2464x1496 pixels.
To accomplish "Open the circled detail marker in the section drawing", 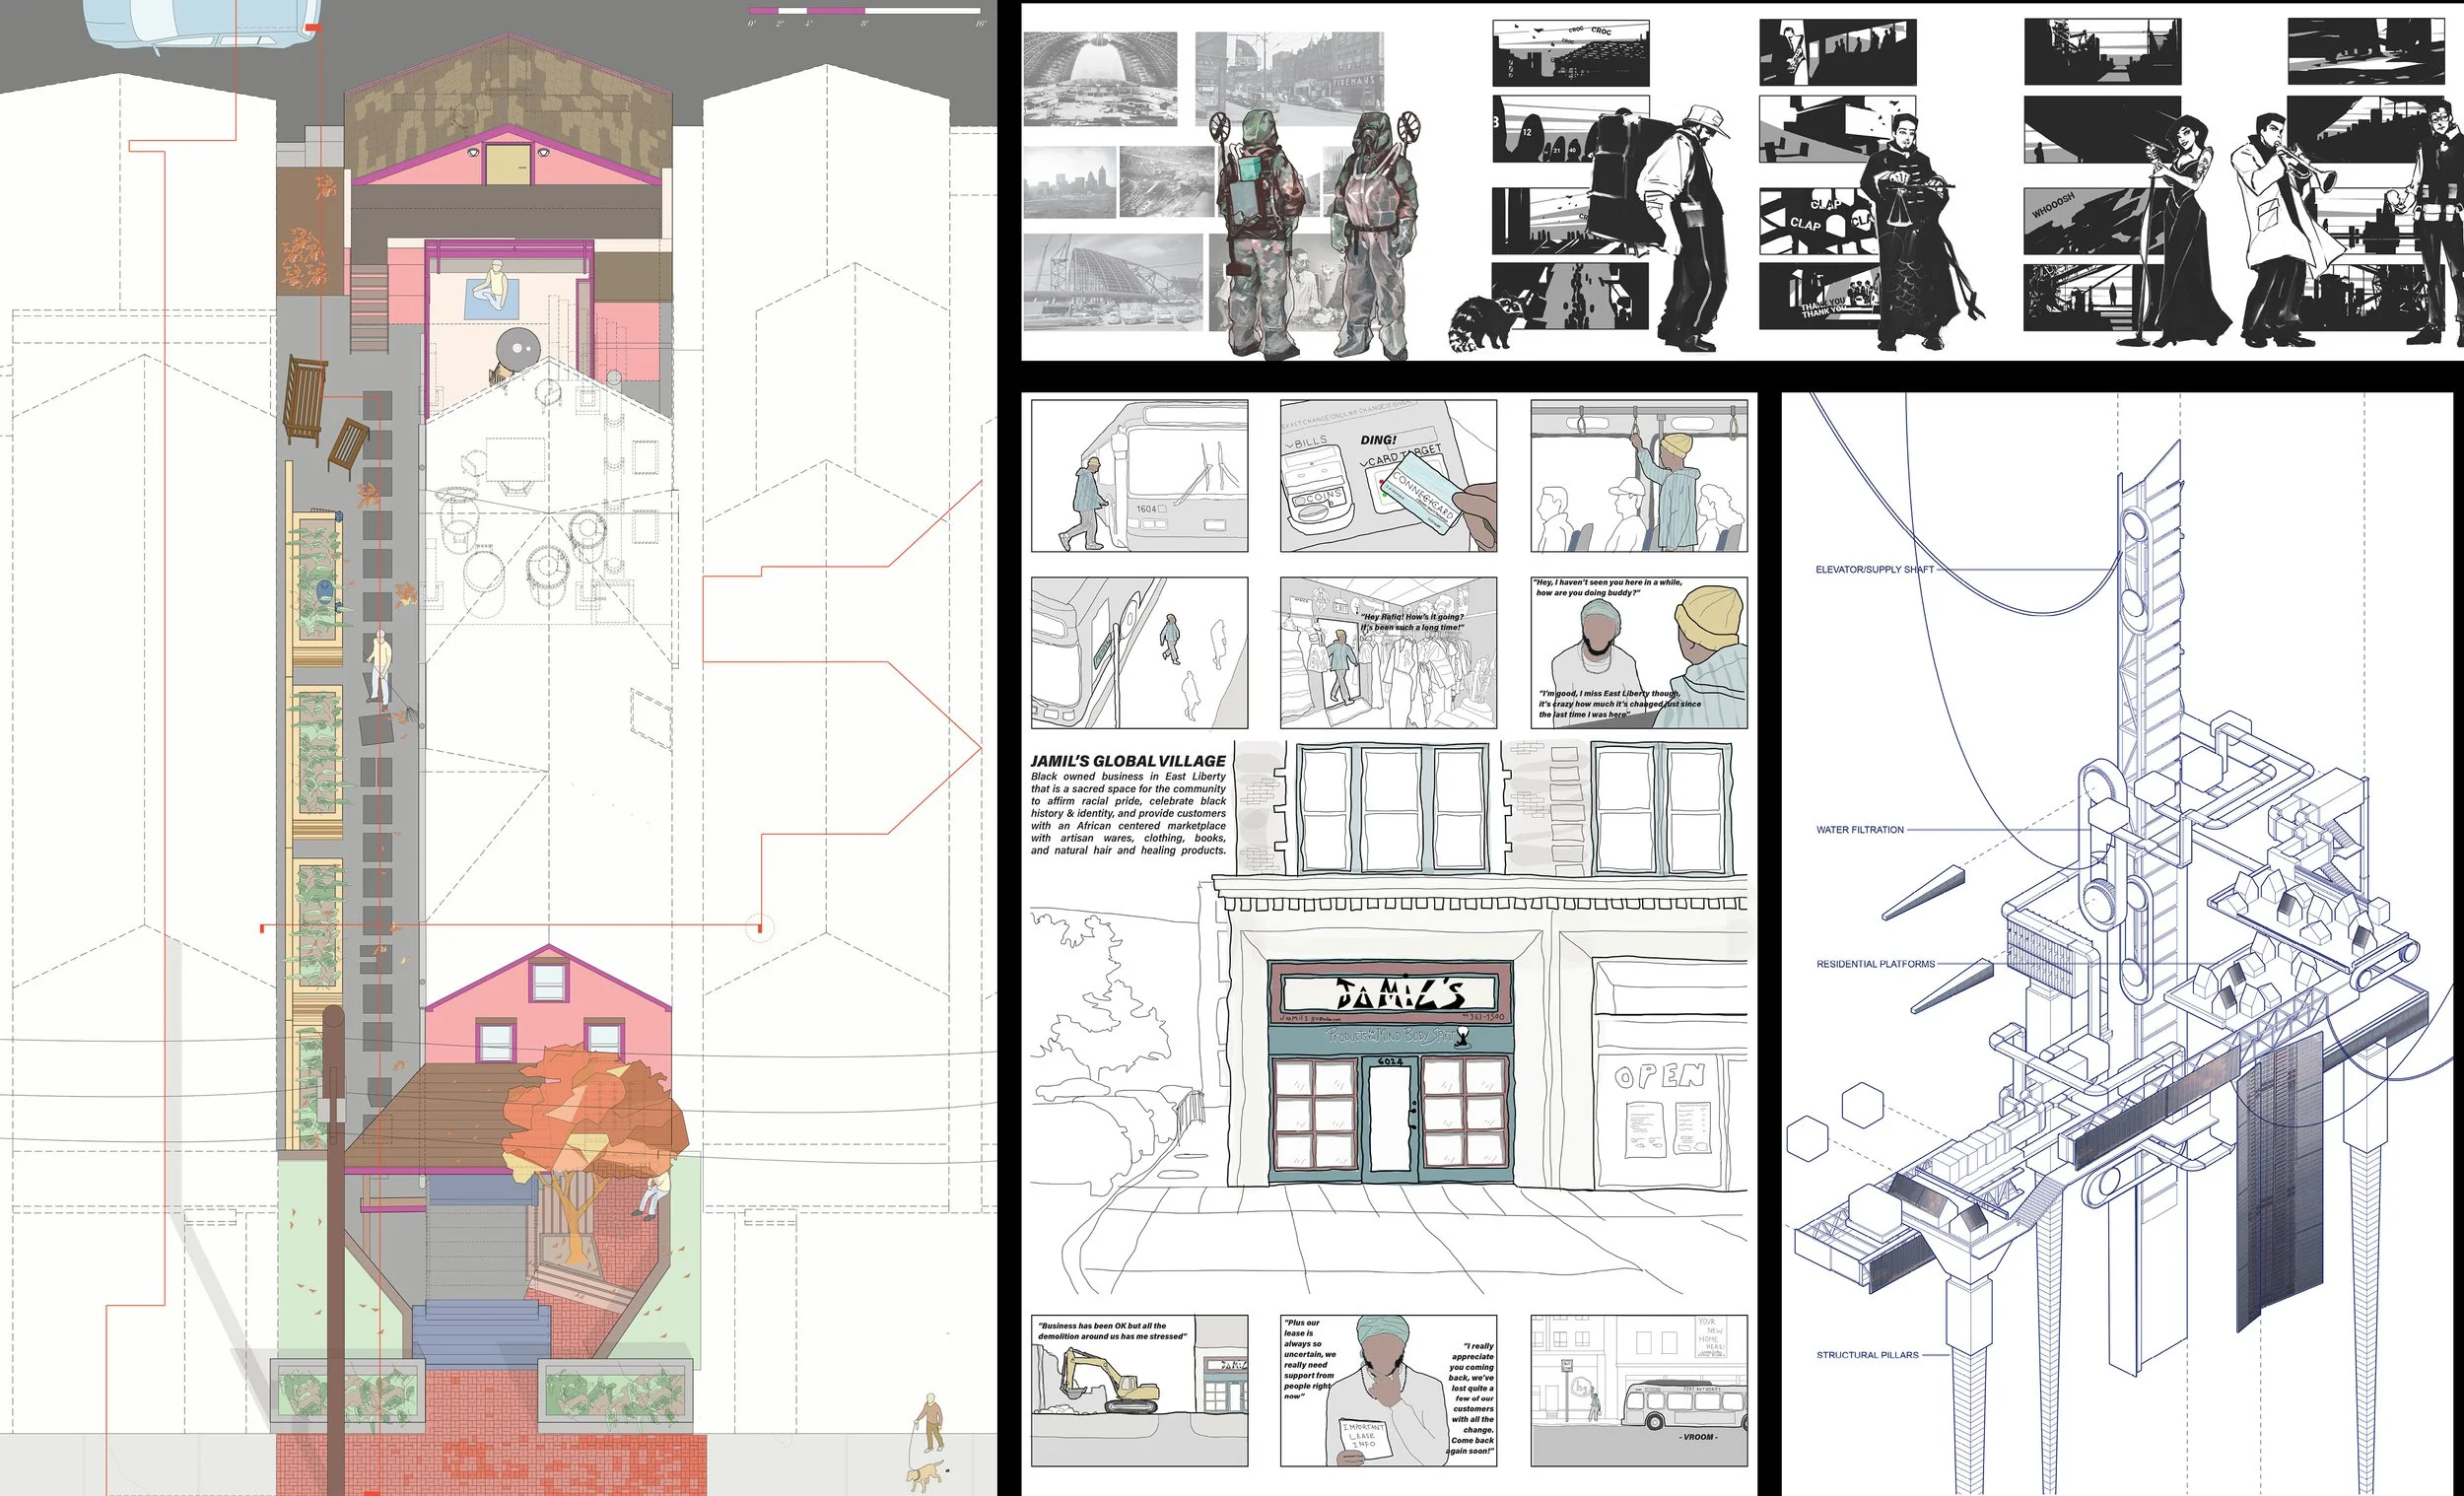I will point(759,926).
